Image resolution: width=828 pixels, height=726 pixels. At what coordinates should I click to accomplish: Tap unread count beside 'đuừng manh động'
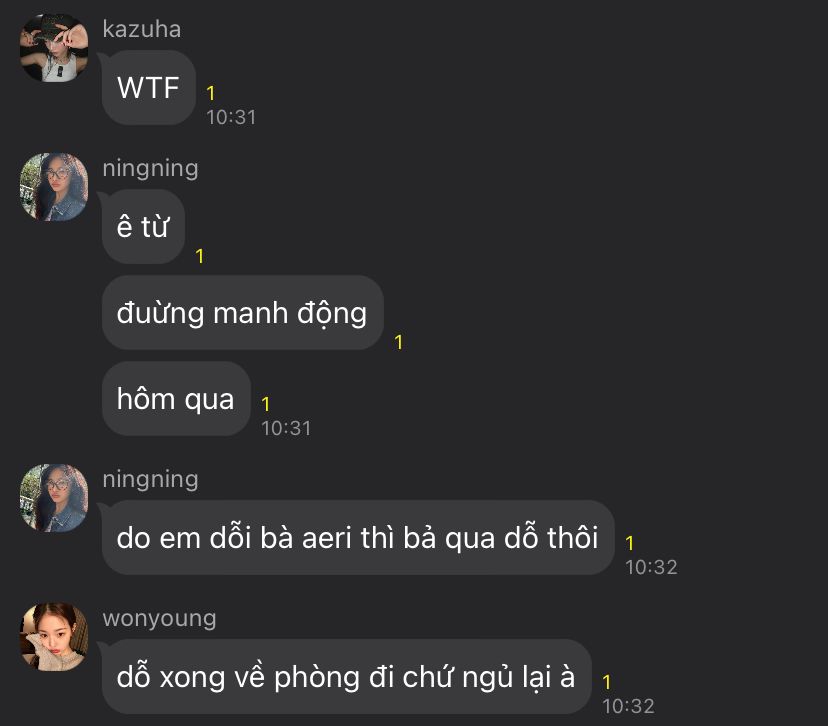coord(399,342)
